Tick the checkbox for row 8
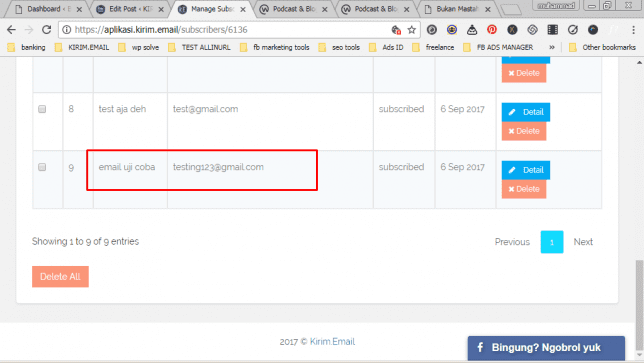Image resolution: width=644 pixels, height=363 pixels. (42, 109)
